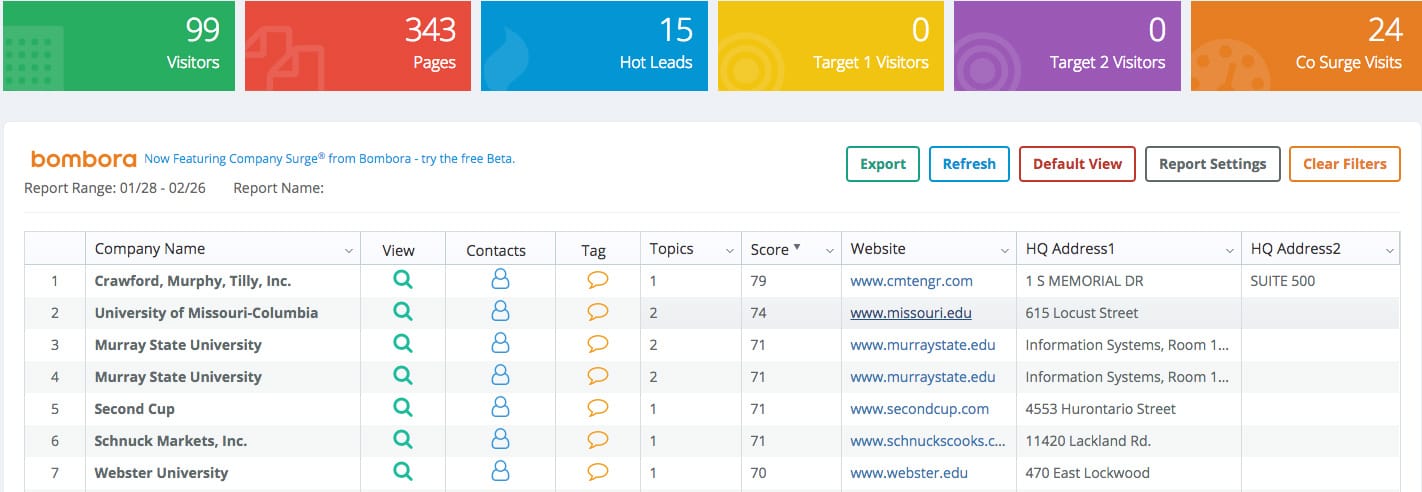Show contacts for Crawford, Murphy, Tilly, Inc.
The height and width of the screenshot is (492, 1422).
pos(500,280)
